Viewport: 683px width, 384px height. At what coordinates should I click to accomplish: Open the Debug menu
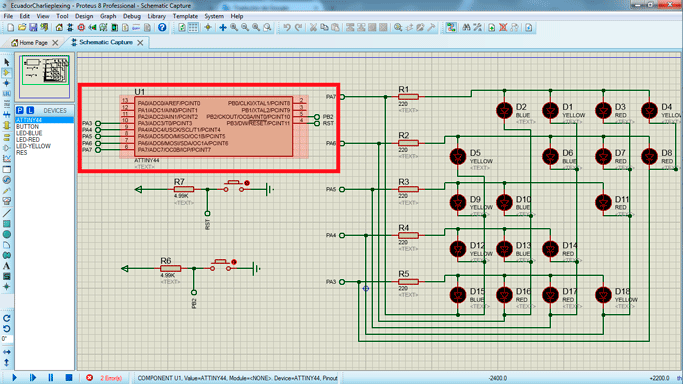(x=132, y=16)
